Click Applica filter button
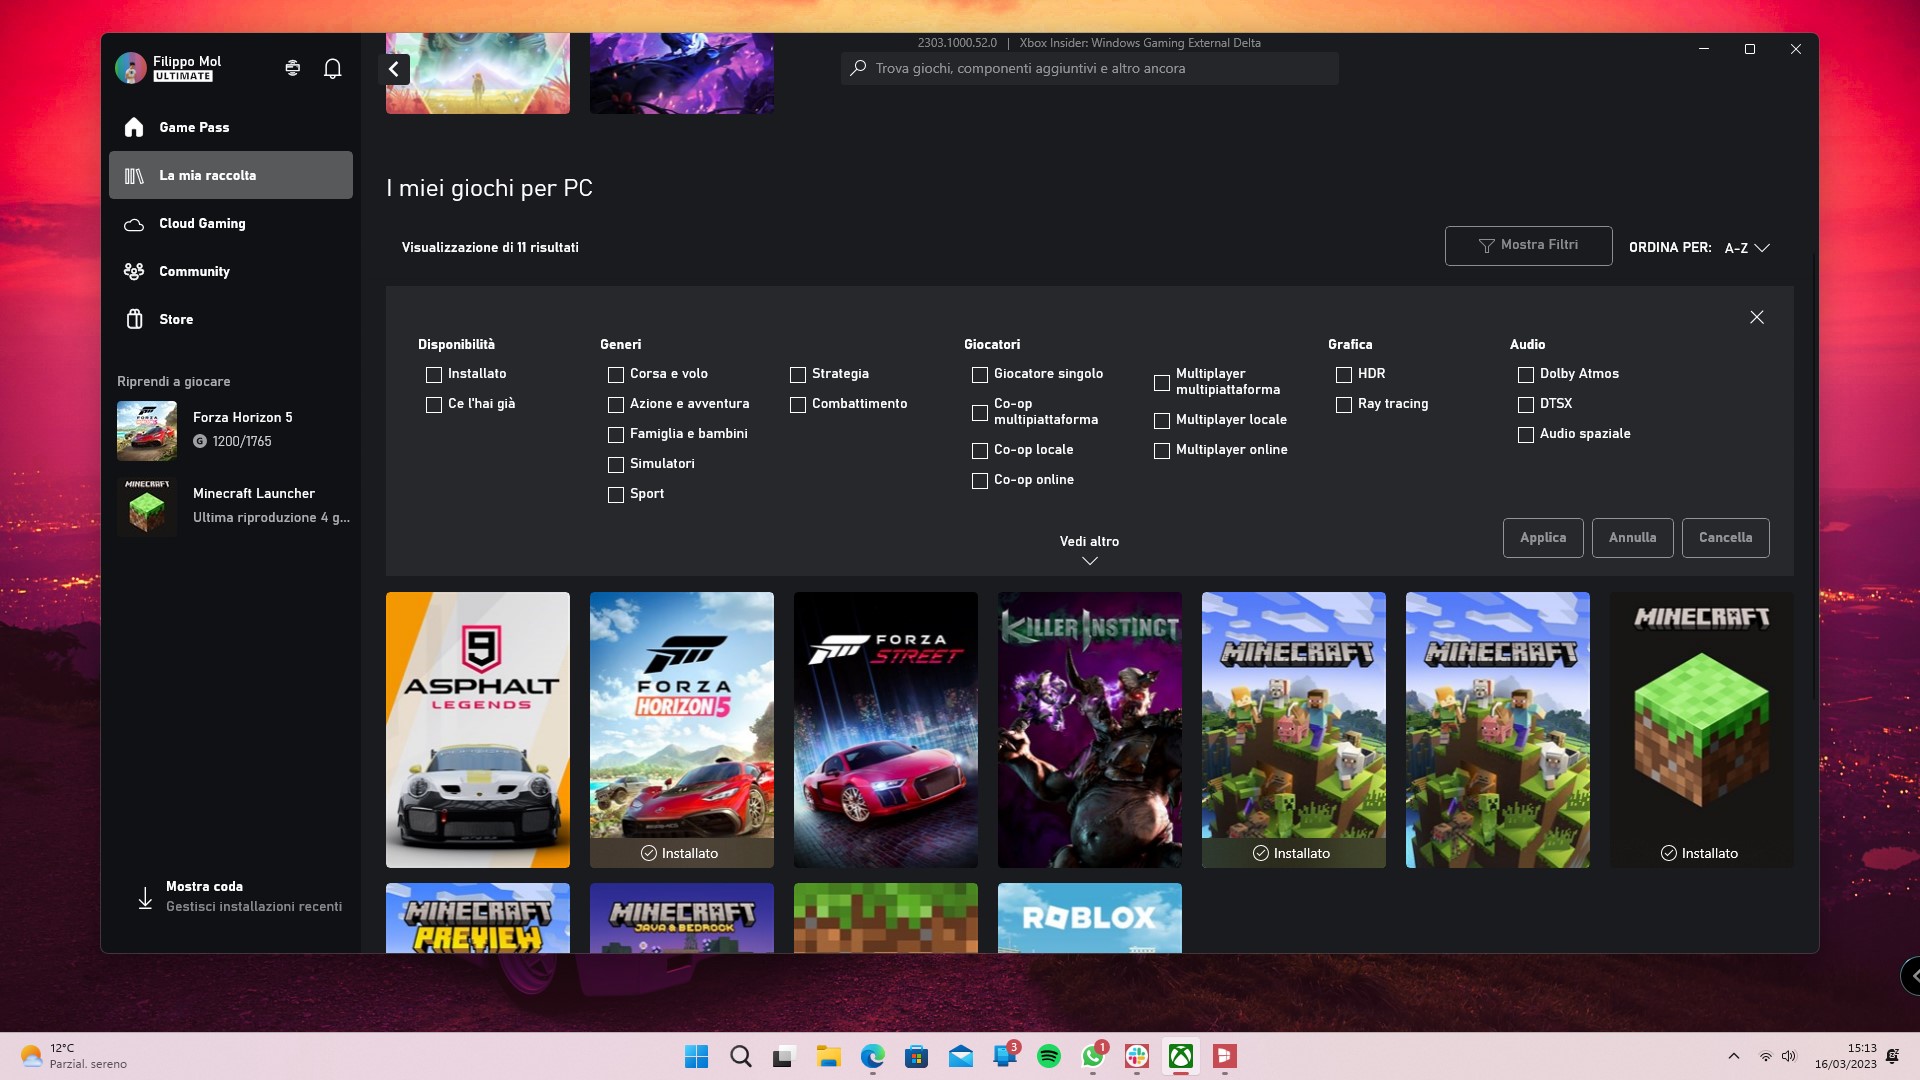 pos(1543,537)
